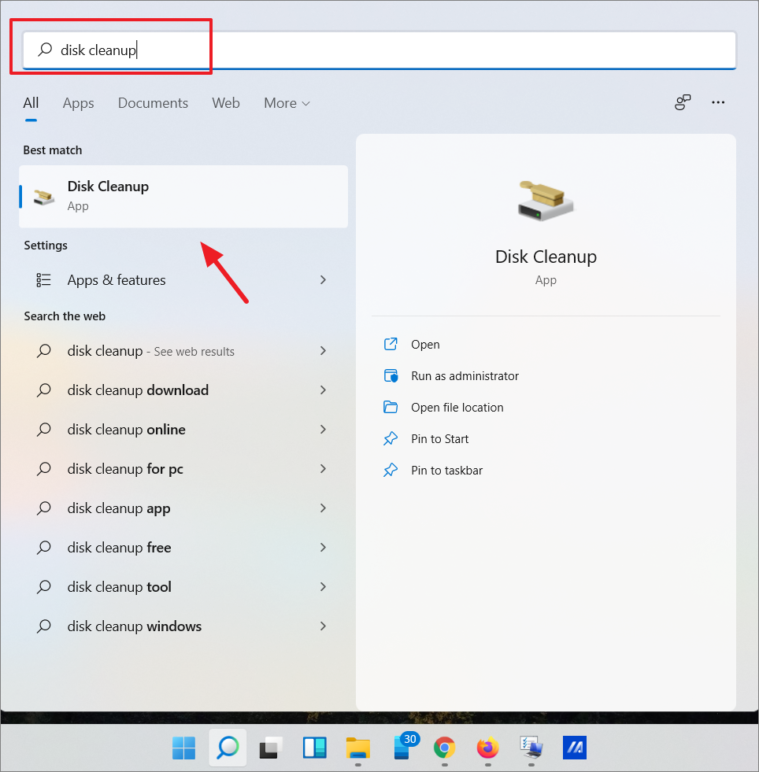
Task: Click the search icon beside disk cleanup windows
Action: click(44, 626)
